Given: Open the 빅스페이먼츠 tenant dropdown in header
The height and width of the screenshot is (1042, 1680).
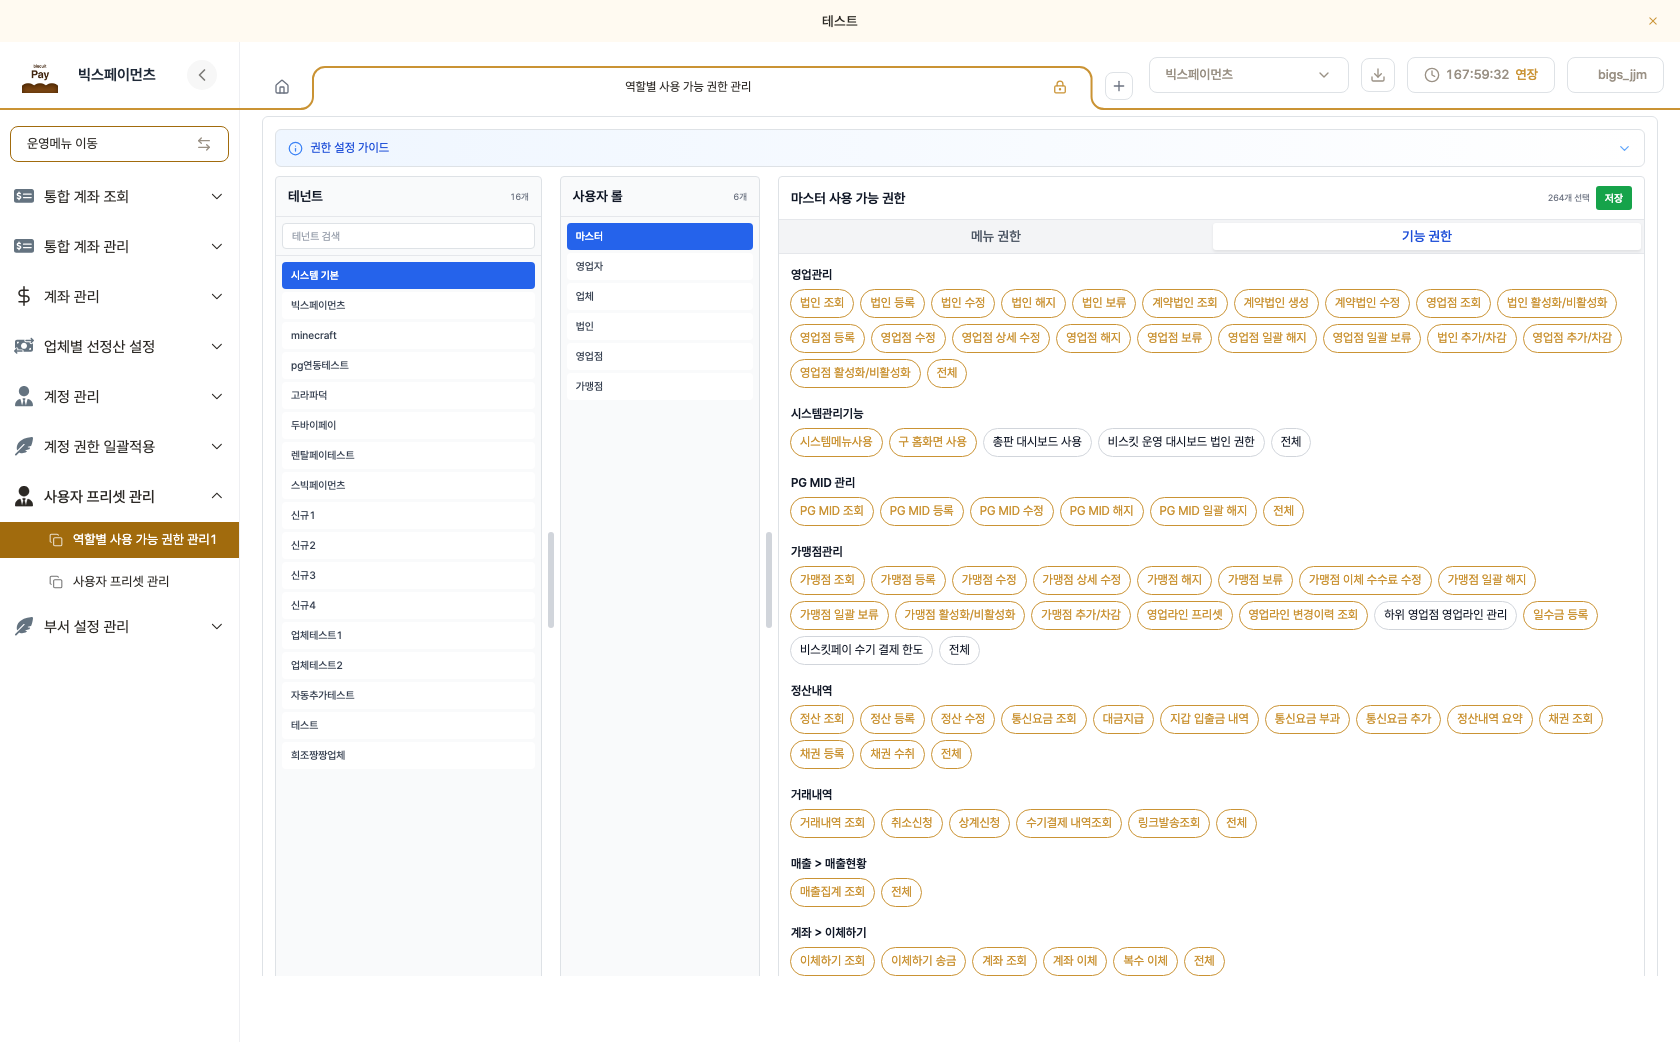Looking at the screenshot, I should [1248, 75].
